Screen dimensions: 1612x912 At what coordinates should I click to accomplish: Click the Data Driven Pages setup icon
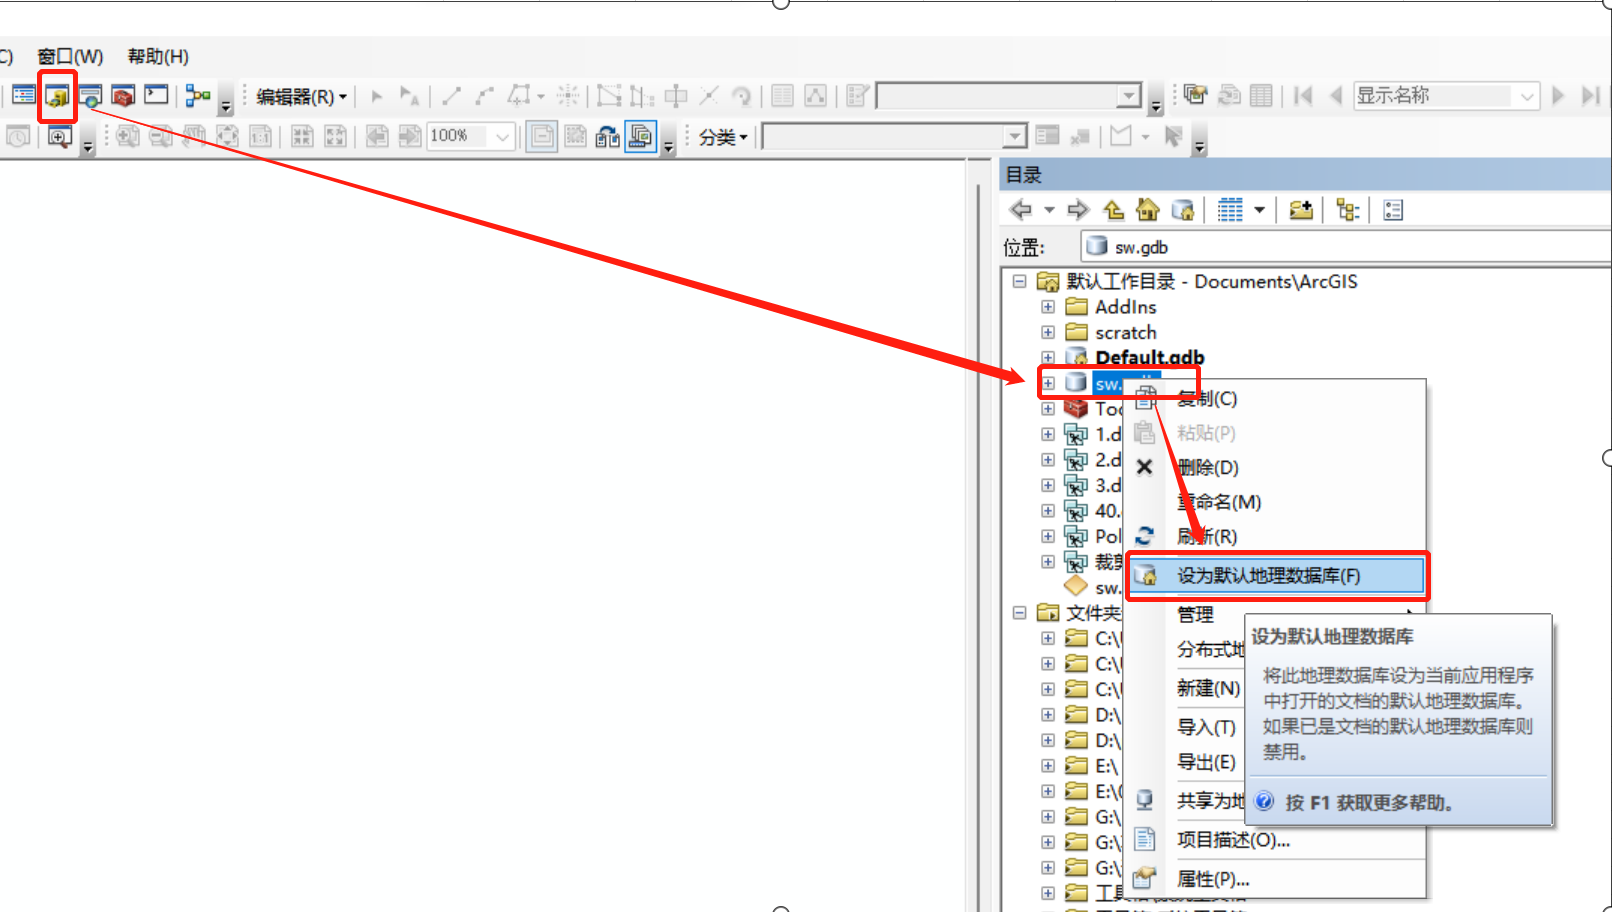click(1195, 95)
